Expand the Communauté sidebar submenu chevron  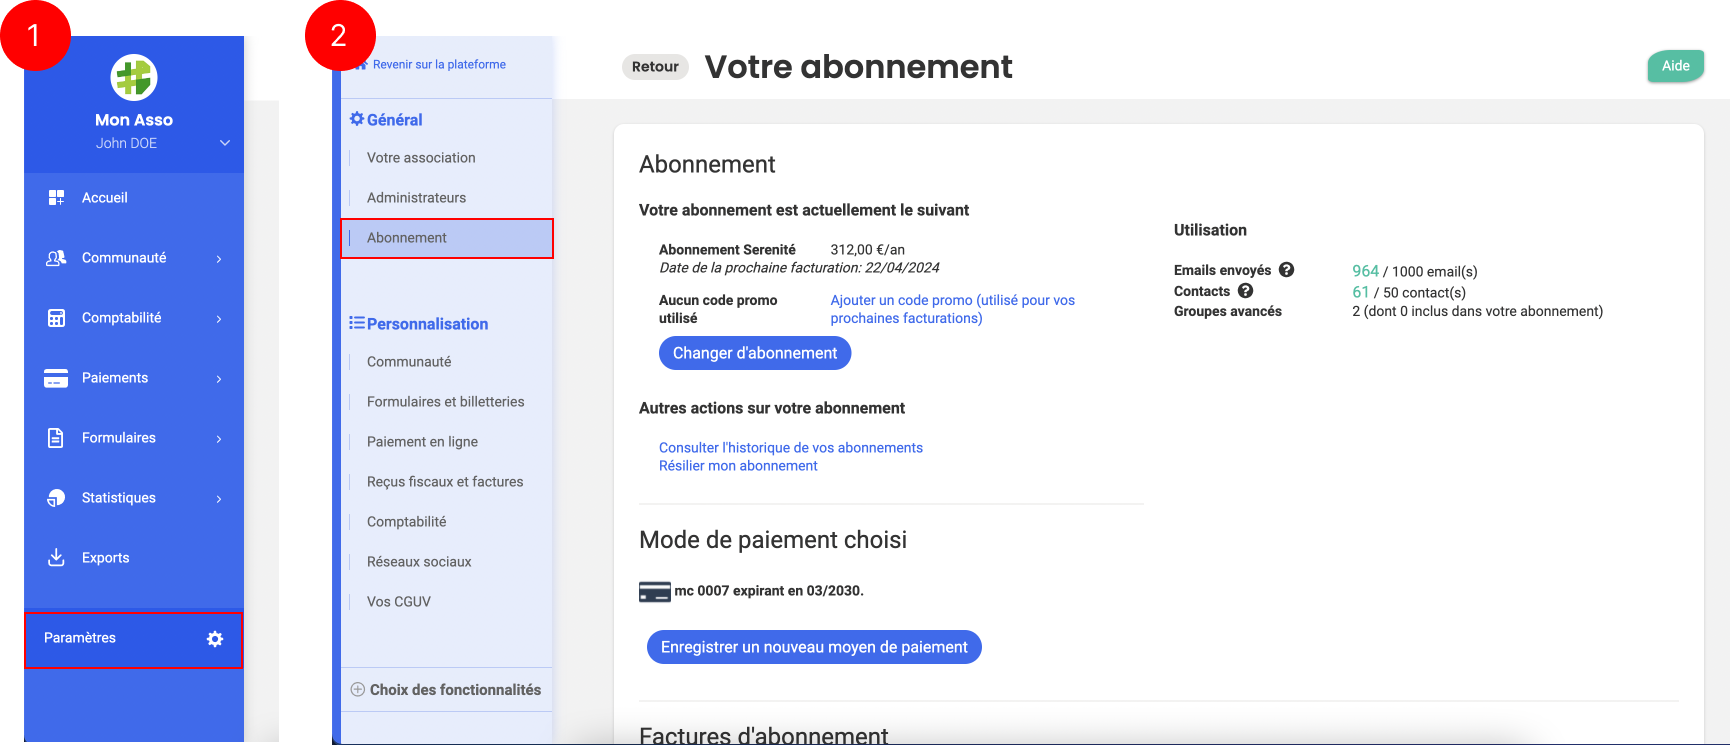point(219,259)
